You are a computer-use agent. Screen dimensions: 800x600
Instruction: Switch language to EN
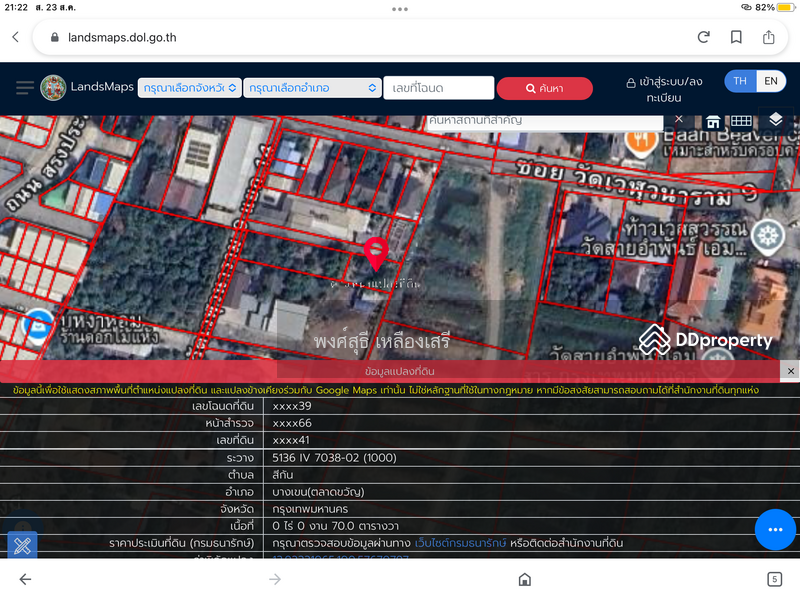(771, 81)
